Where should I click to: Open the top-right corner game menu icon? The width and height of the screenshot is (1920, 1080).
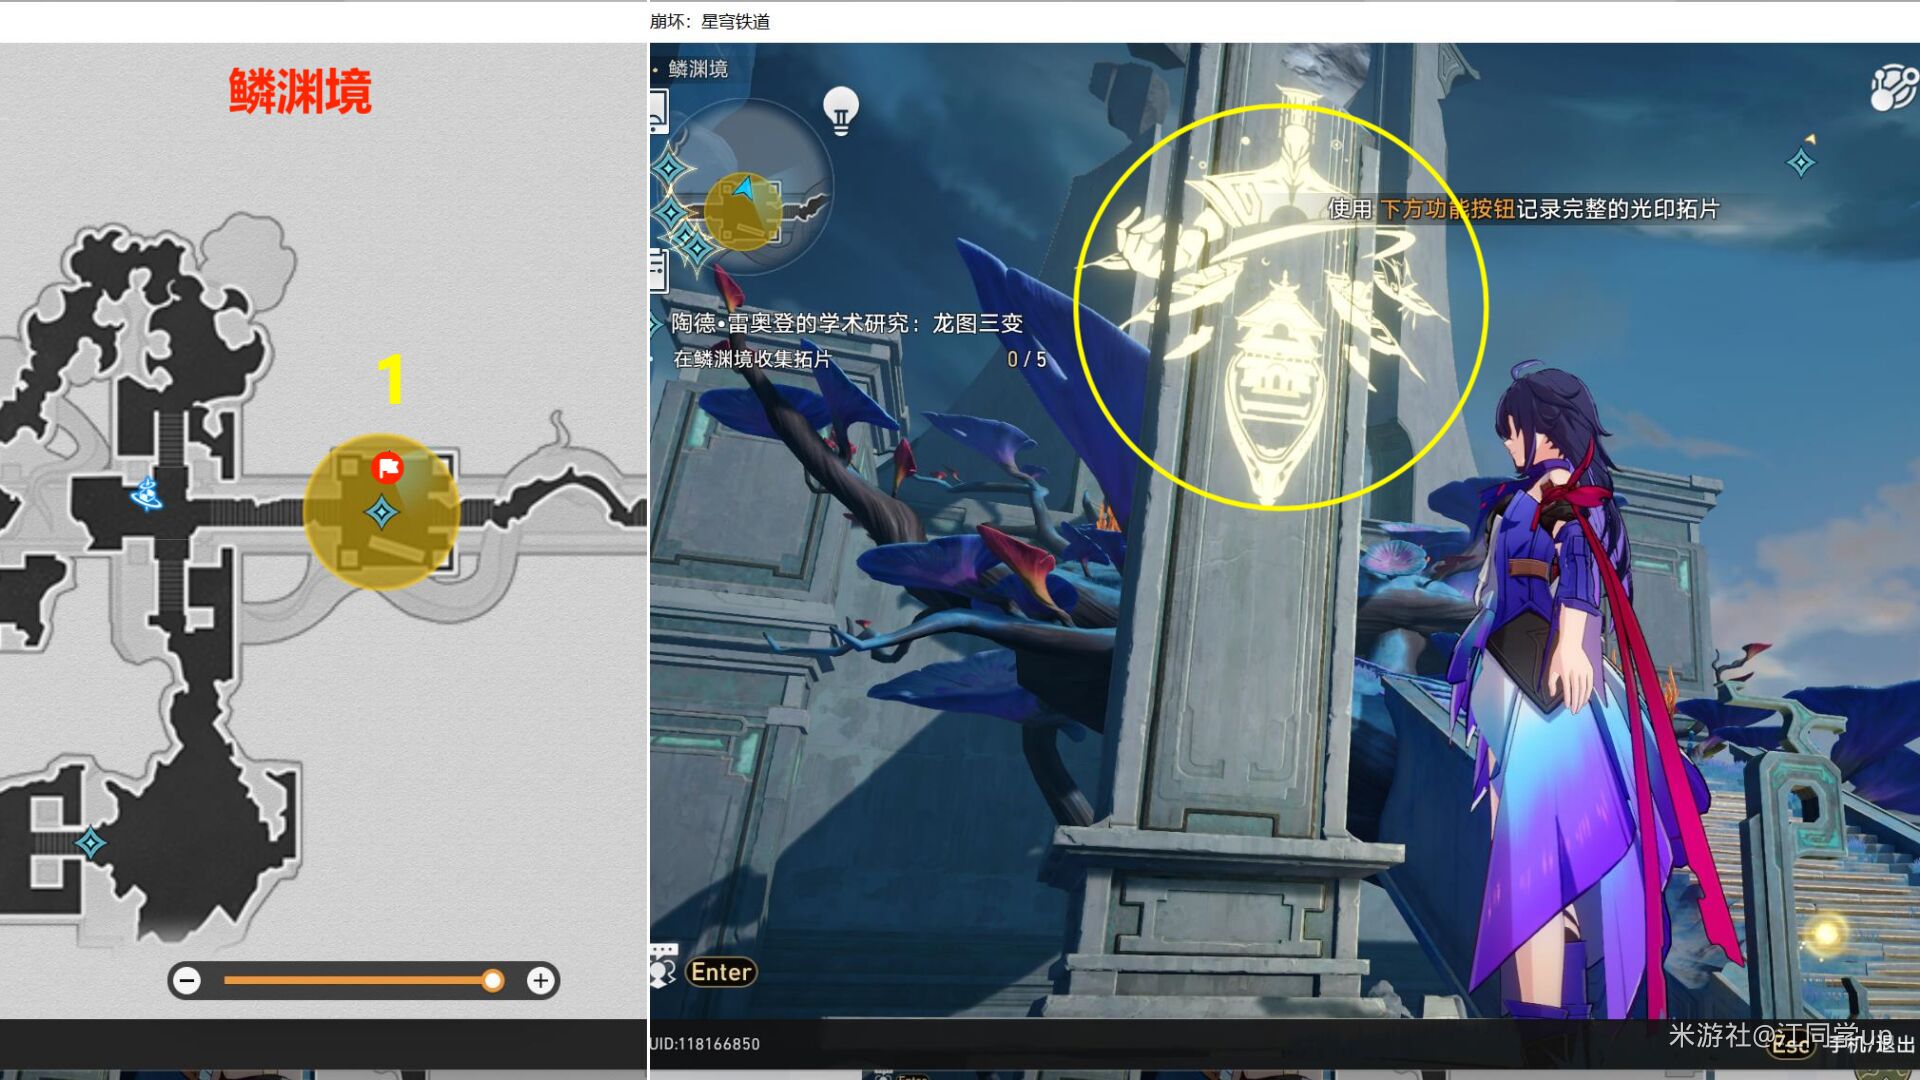[x=1892, y=88]
